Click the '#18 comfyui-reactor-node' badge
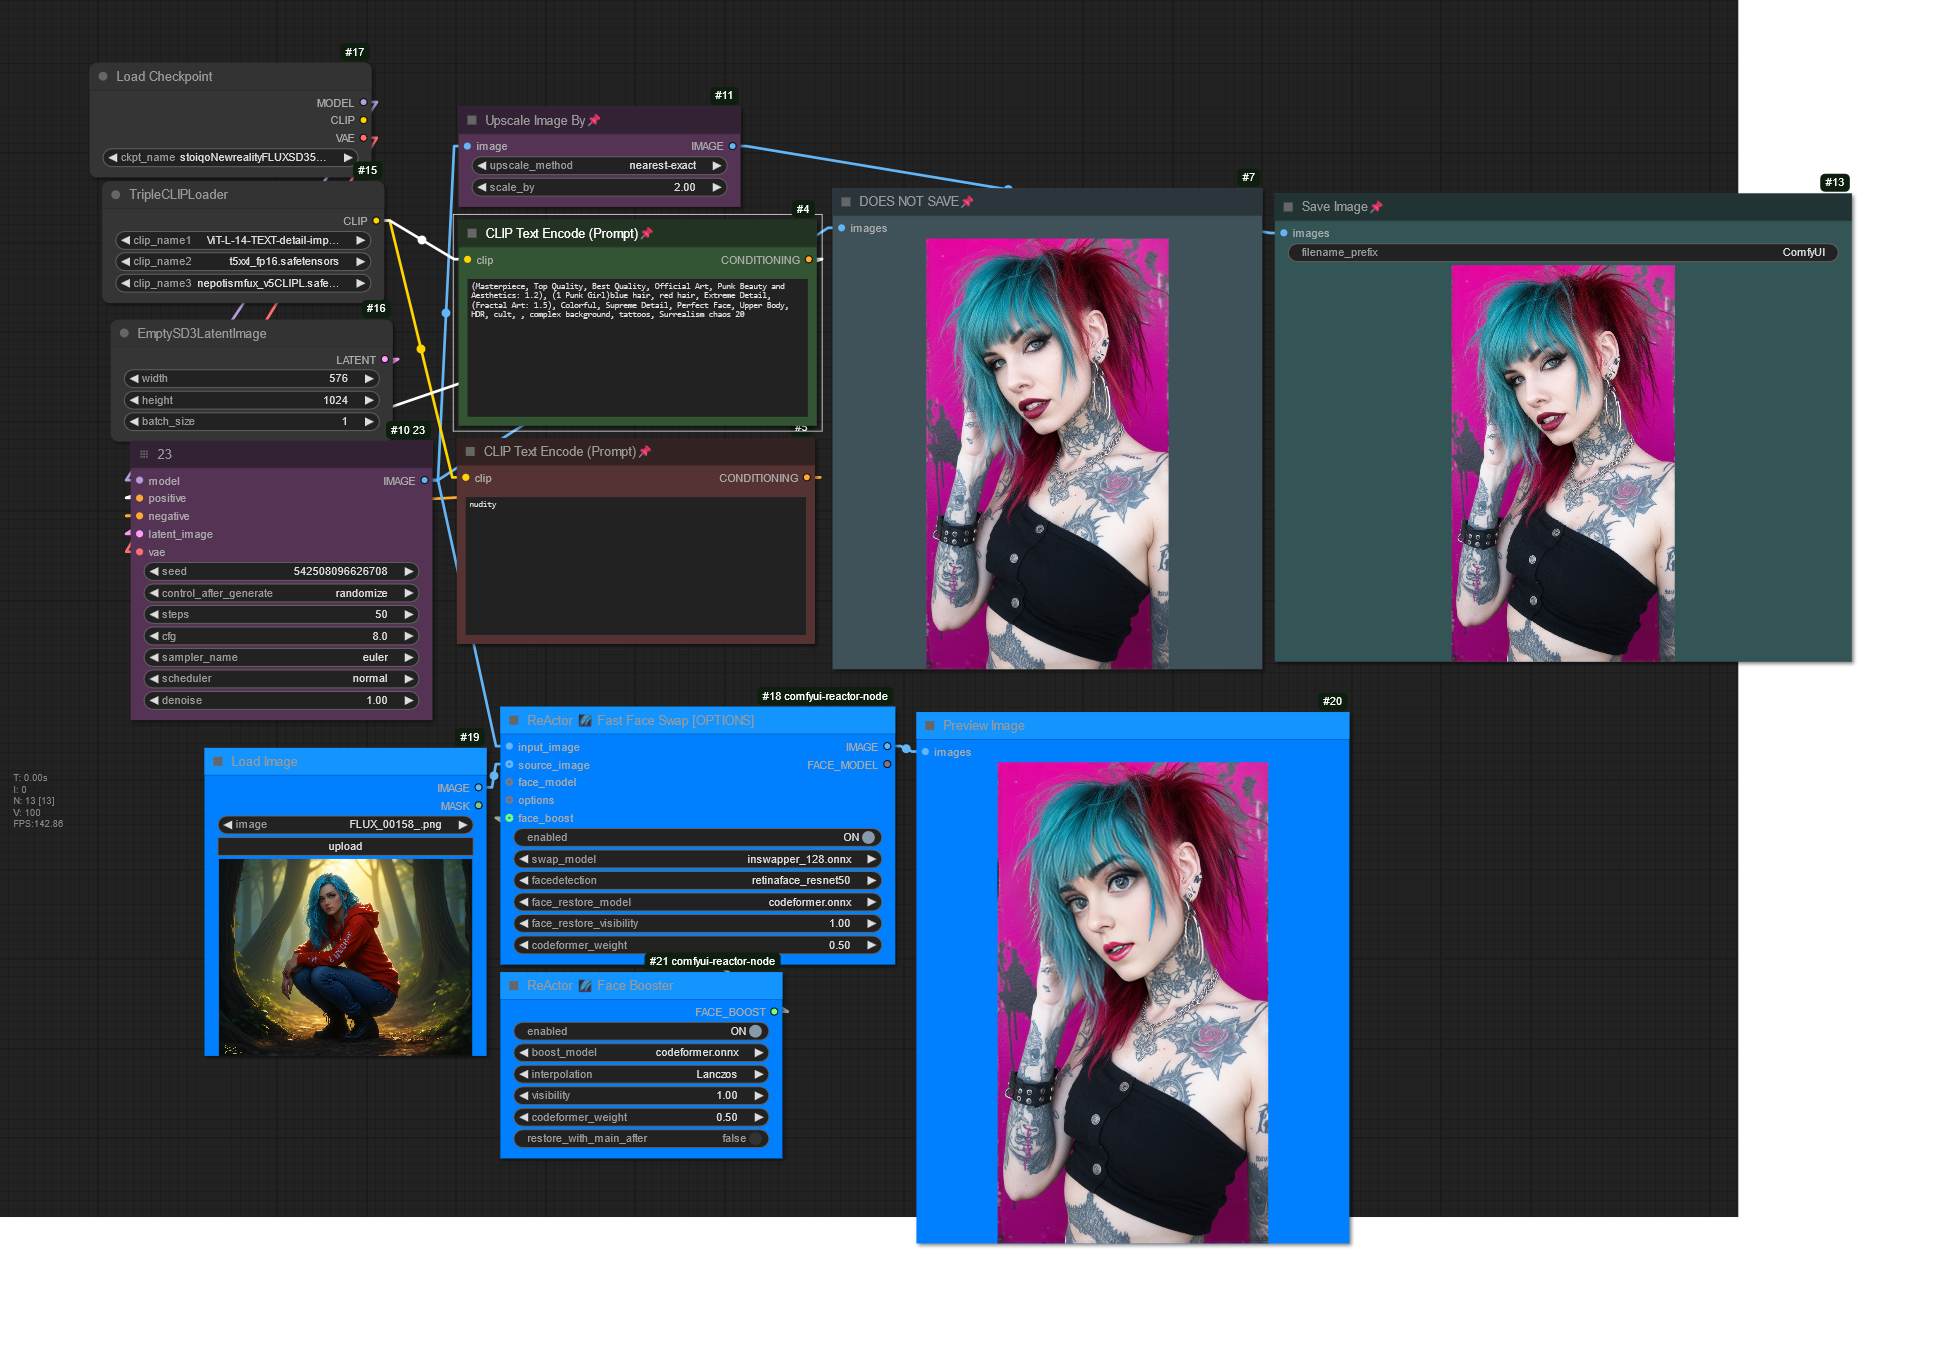Image resolution: width=1941 pixels, height=1359 pixels. [x=825, y=696]
